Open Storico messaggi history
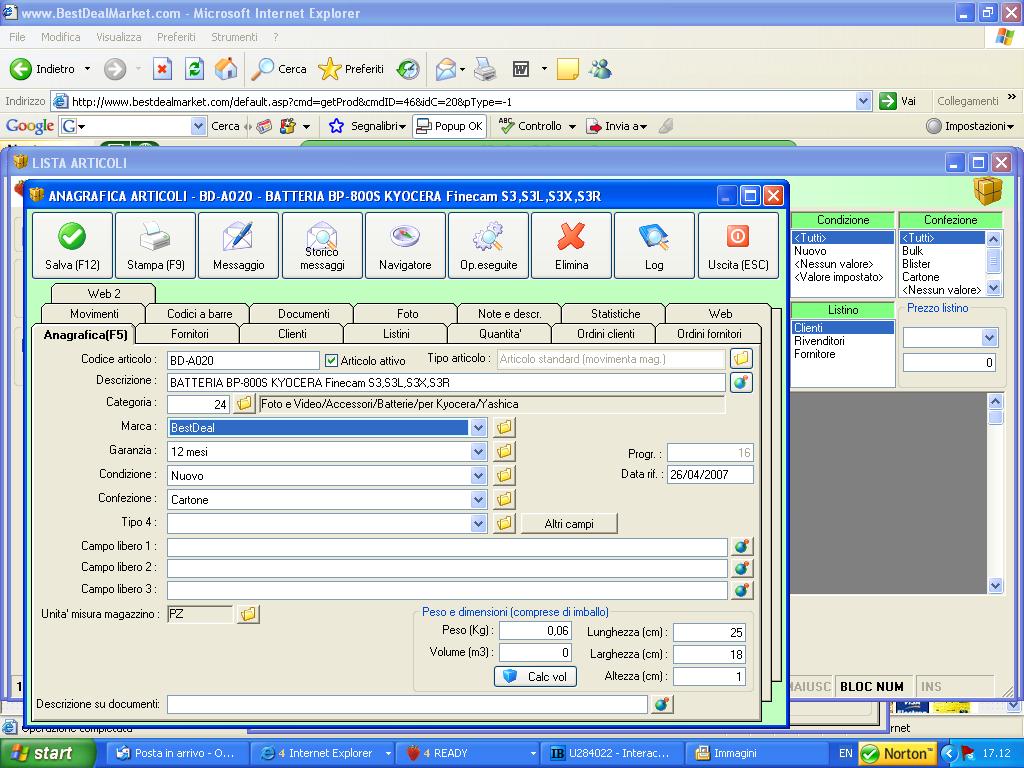The image size is (1024, 768). [x=322, y=245]
